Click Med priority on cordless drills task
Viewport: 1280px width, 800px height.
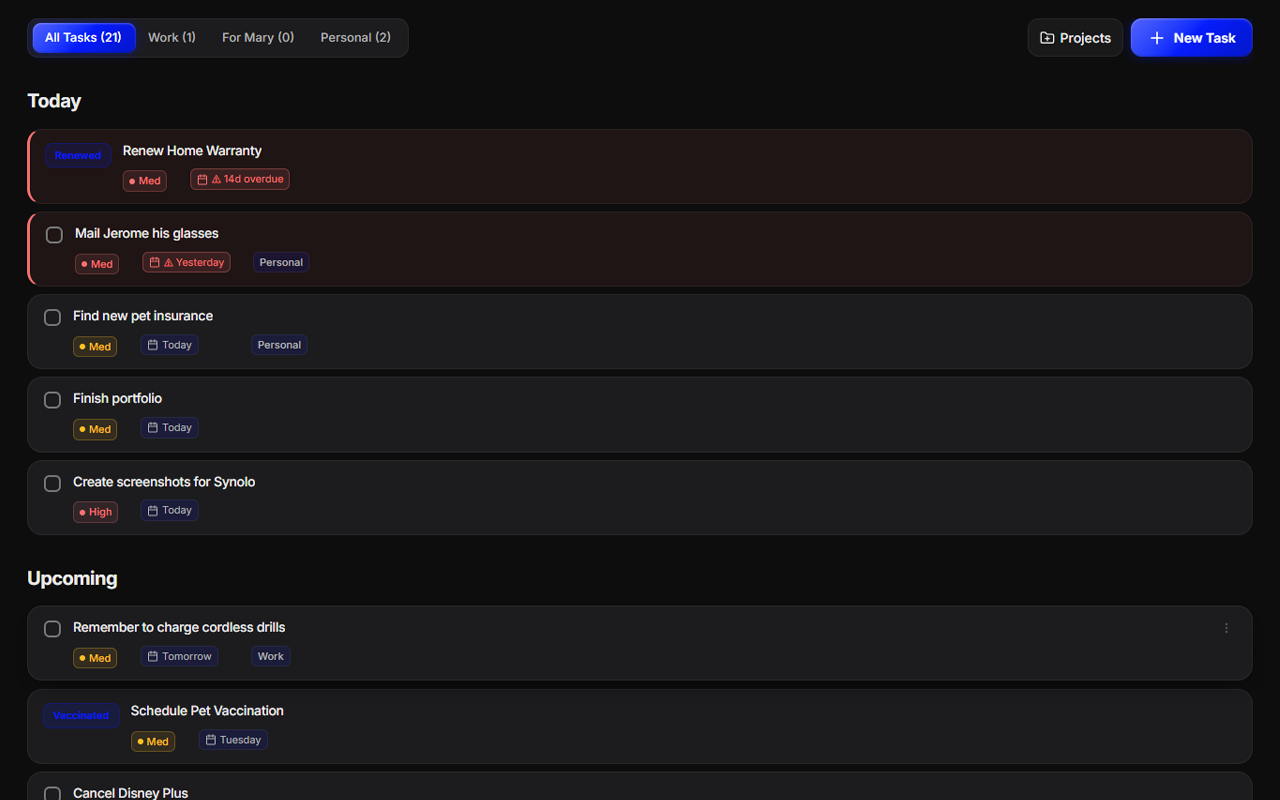(x=95, y=658)
